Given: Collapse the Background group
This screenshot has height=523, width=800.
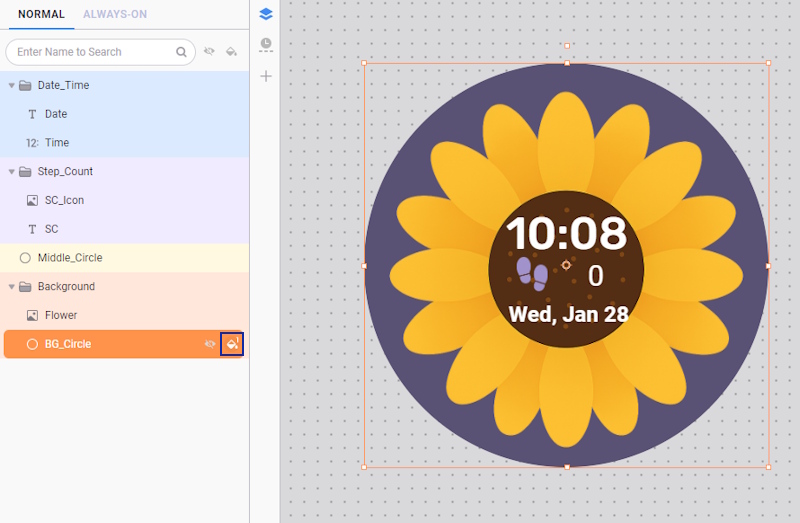Looking at the screenshot, I should pyautogui.click(x=12, y=287).
